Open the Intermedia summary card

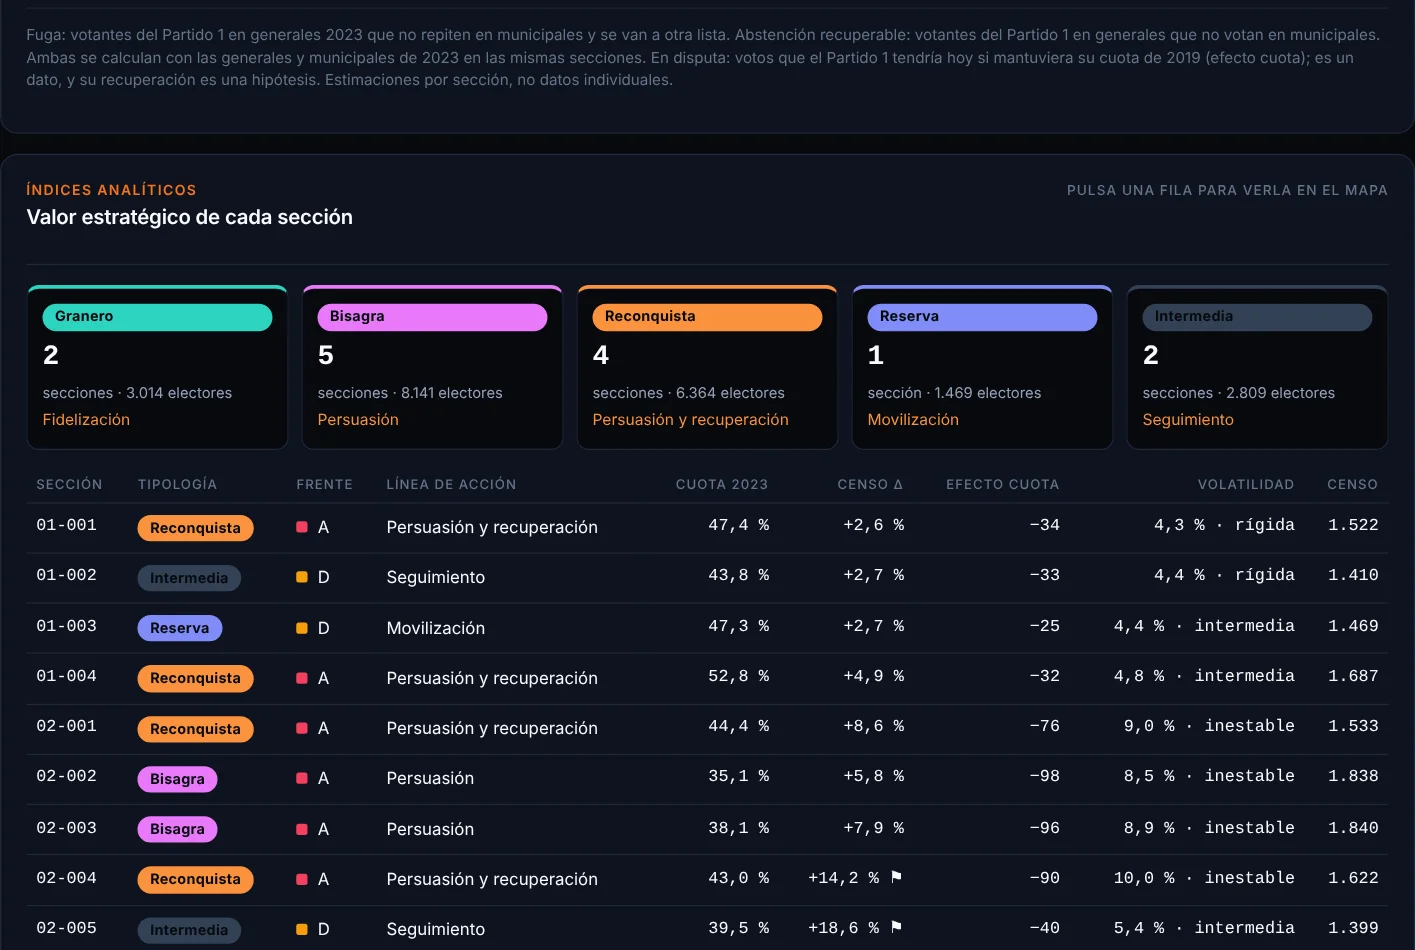(1258, 367)
